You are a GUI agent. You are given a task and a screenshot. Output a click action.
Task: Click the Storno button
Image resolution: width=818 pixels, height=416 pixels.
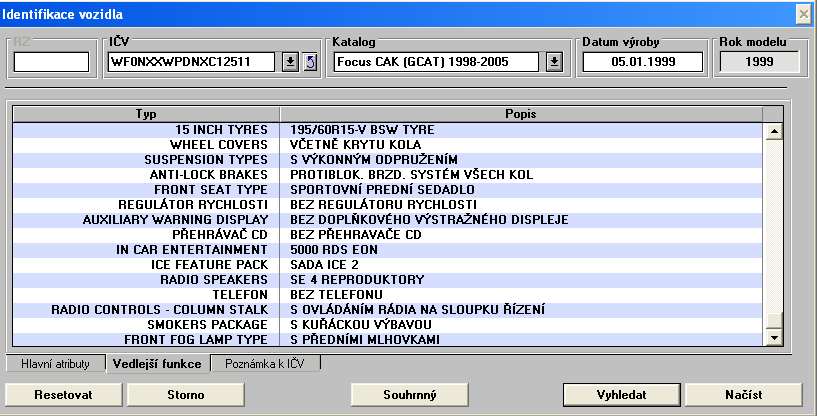coord(180,395)
